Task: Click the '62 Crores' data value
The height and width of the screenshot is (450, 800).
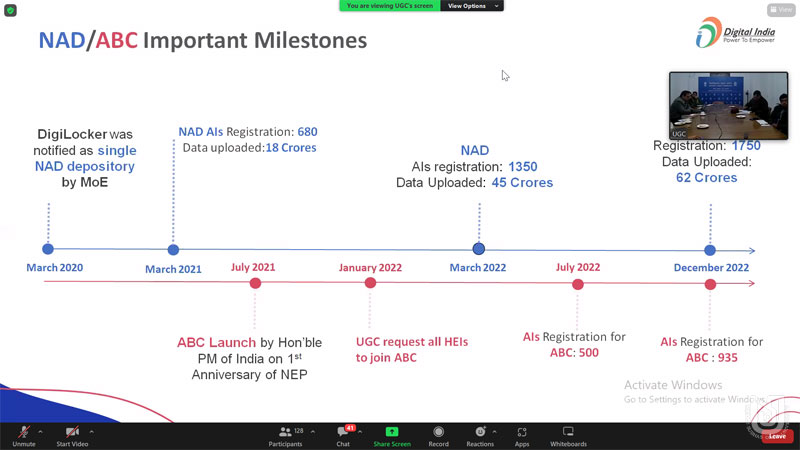Action: click(707, 178)
